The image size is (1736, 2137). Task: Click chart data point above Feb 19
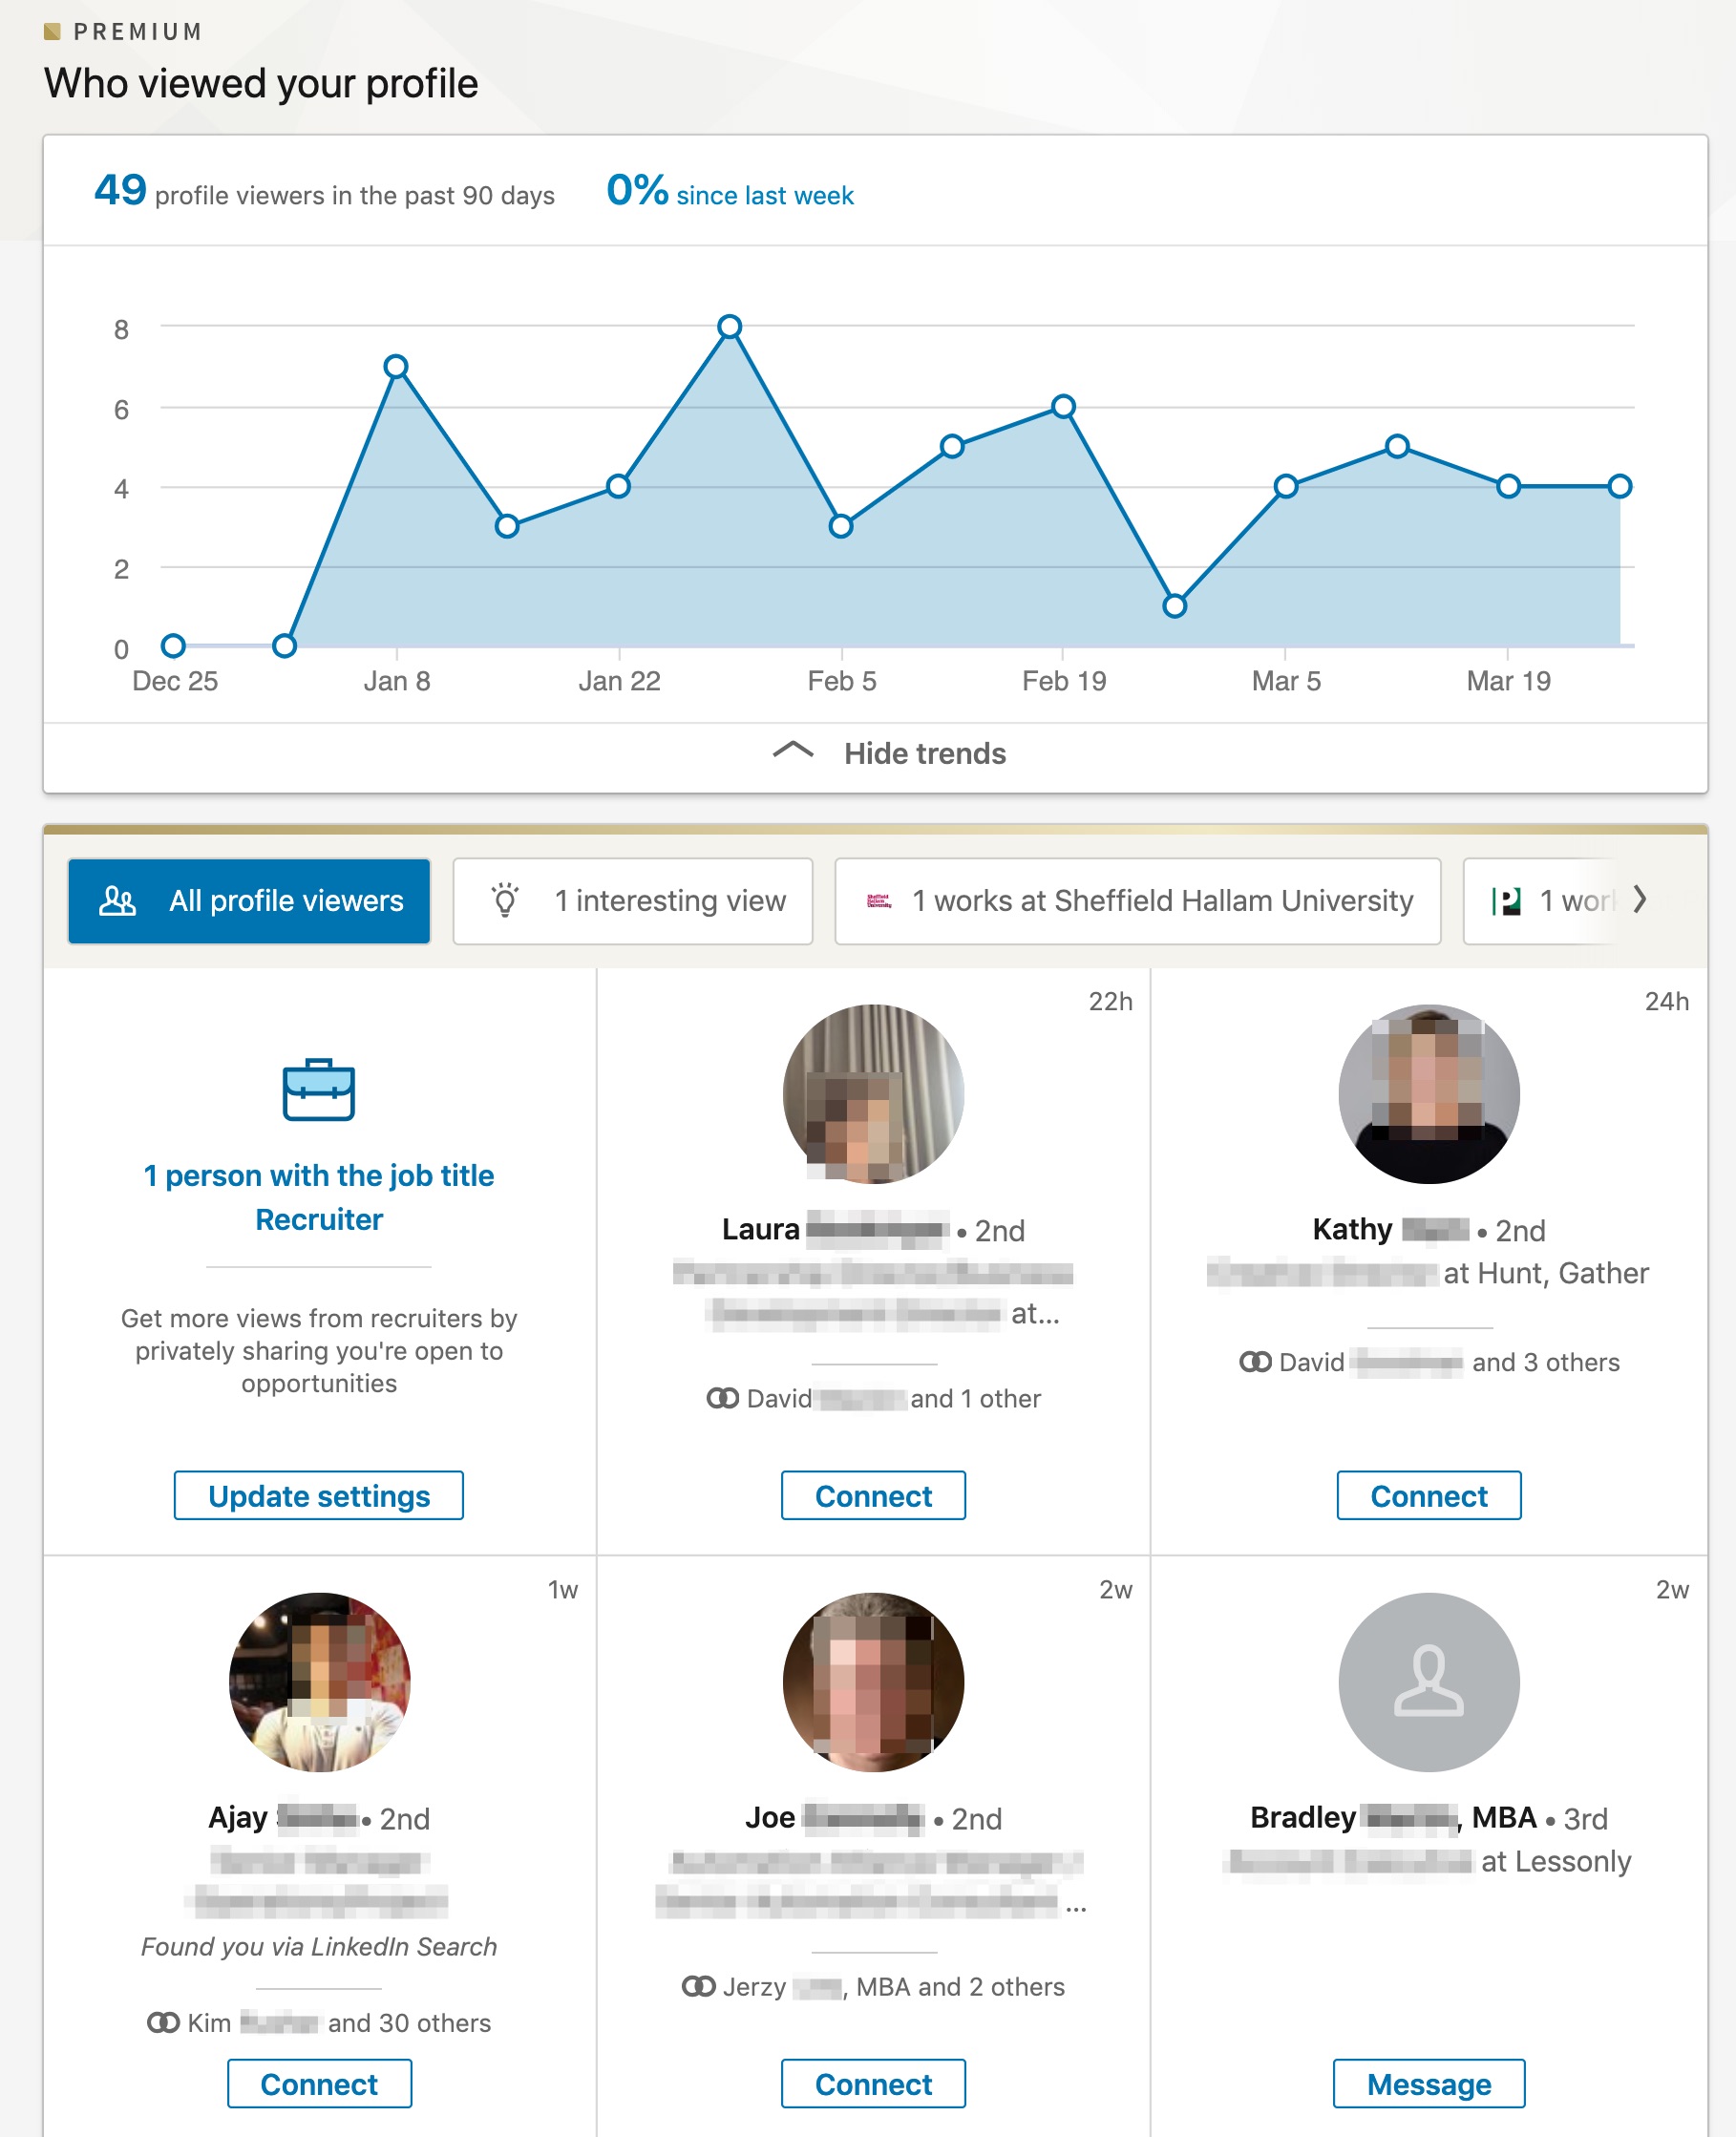1063,406
